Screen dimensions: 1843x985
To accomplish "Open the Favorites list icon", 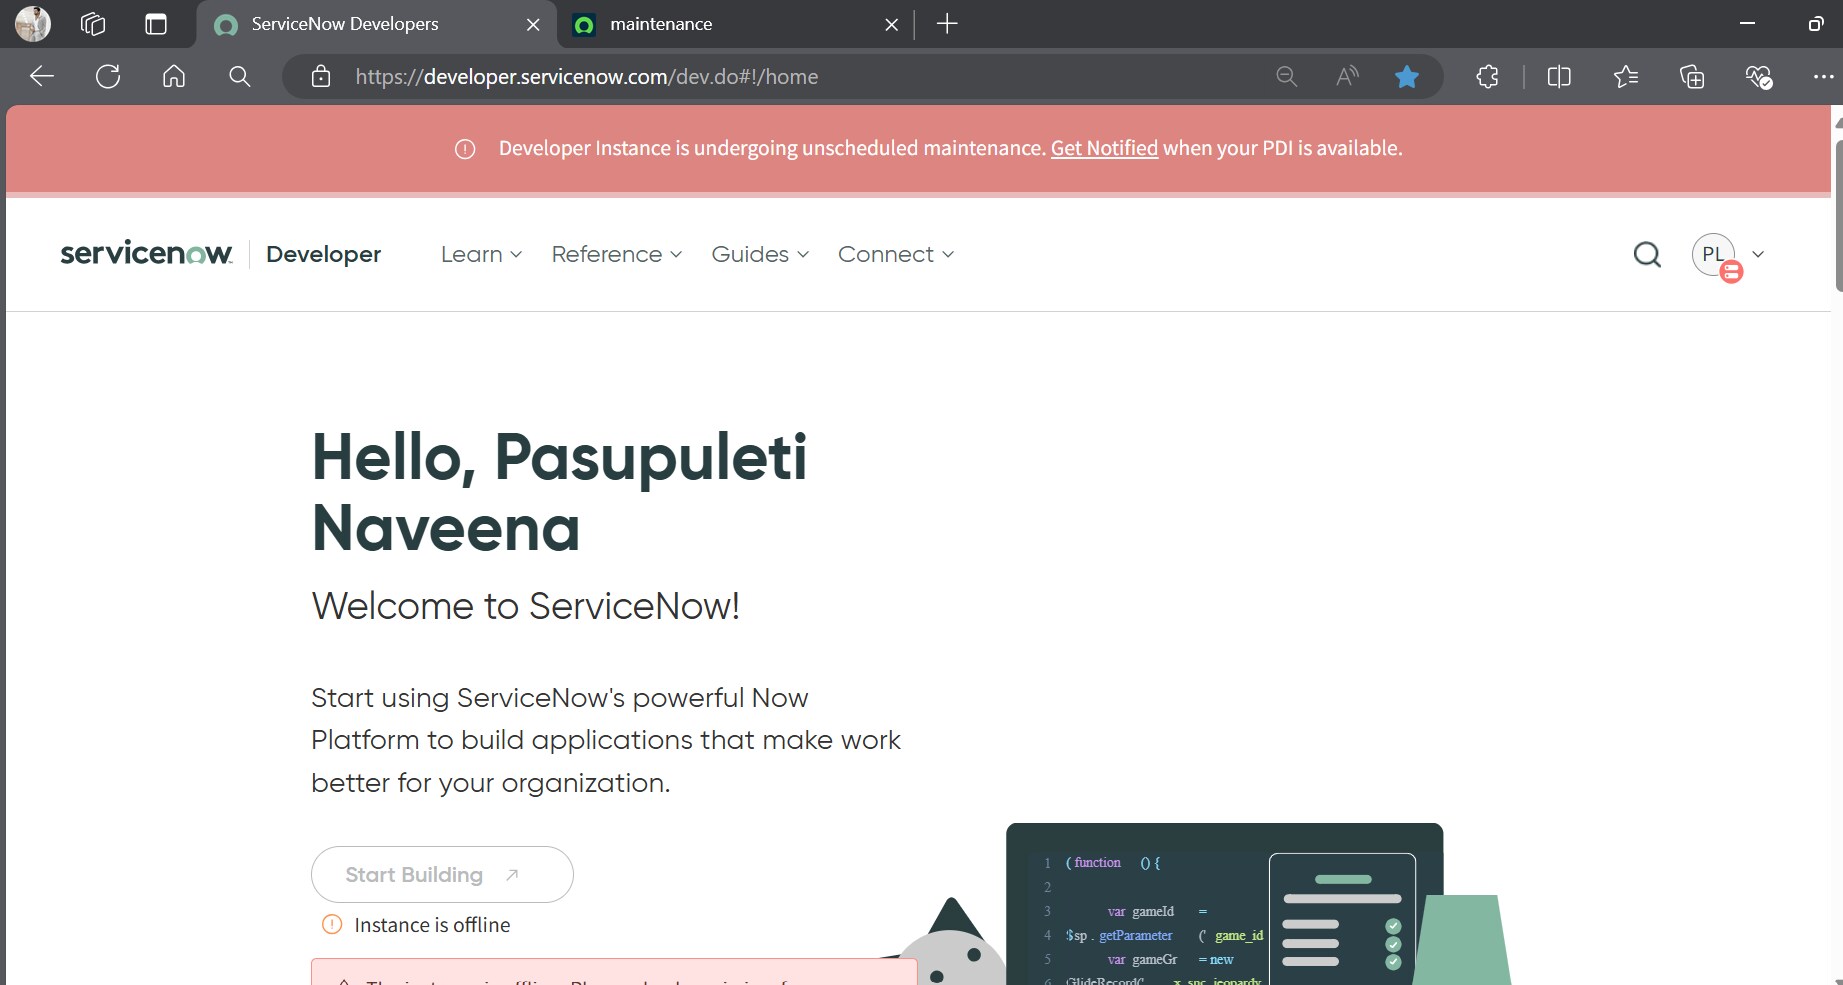I will tap(1626, 76).
